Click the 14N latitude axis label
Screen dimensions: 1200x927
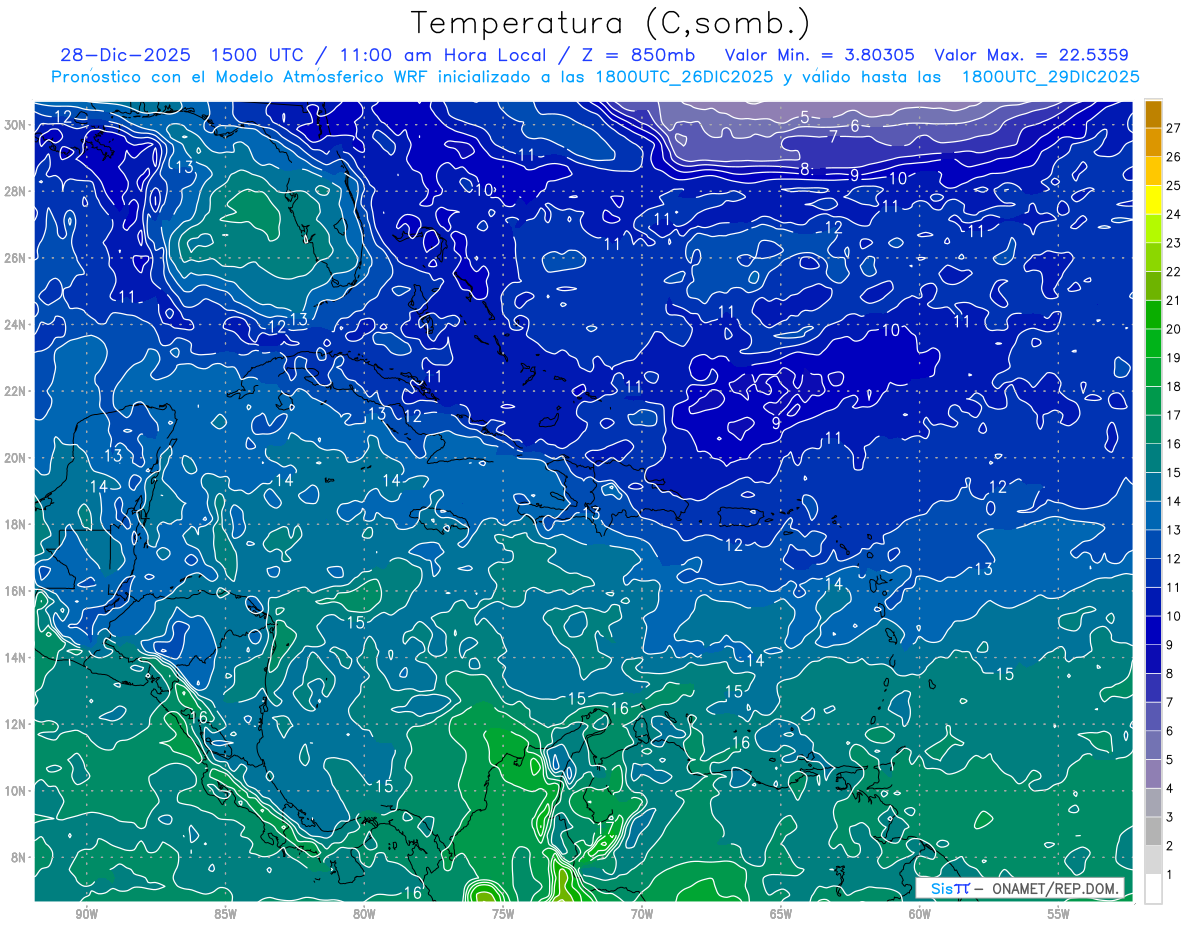[15, 658]
